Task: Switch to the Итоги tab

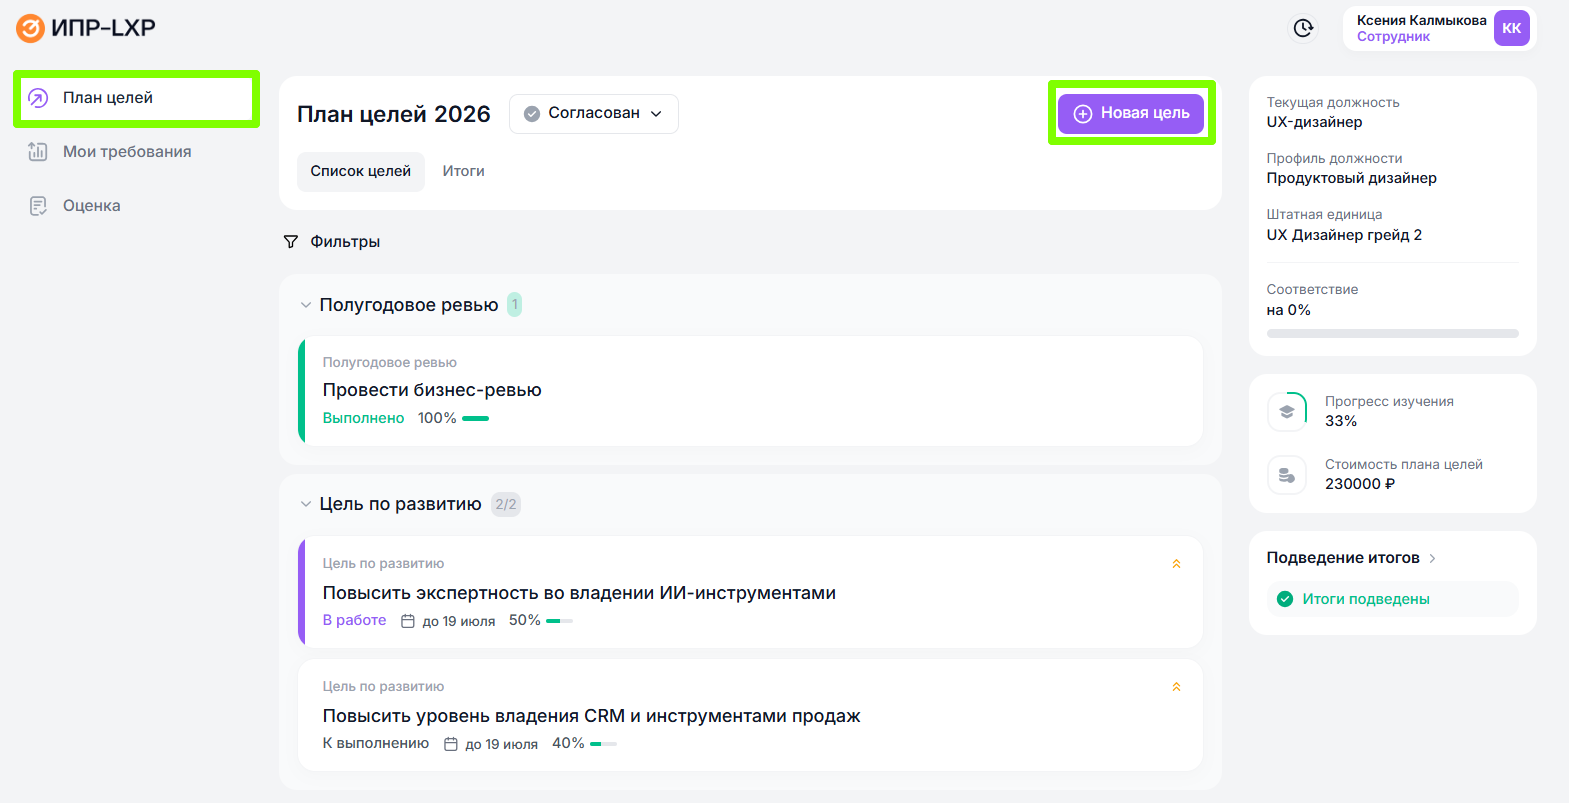Action: pos(463,172)
